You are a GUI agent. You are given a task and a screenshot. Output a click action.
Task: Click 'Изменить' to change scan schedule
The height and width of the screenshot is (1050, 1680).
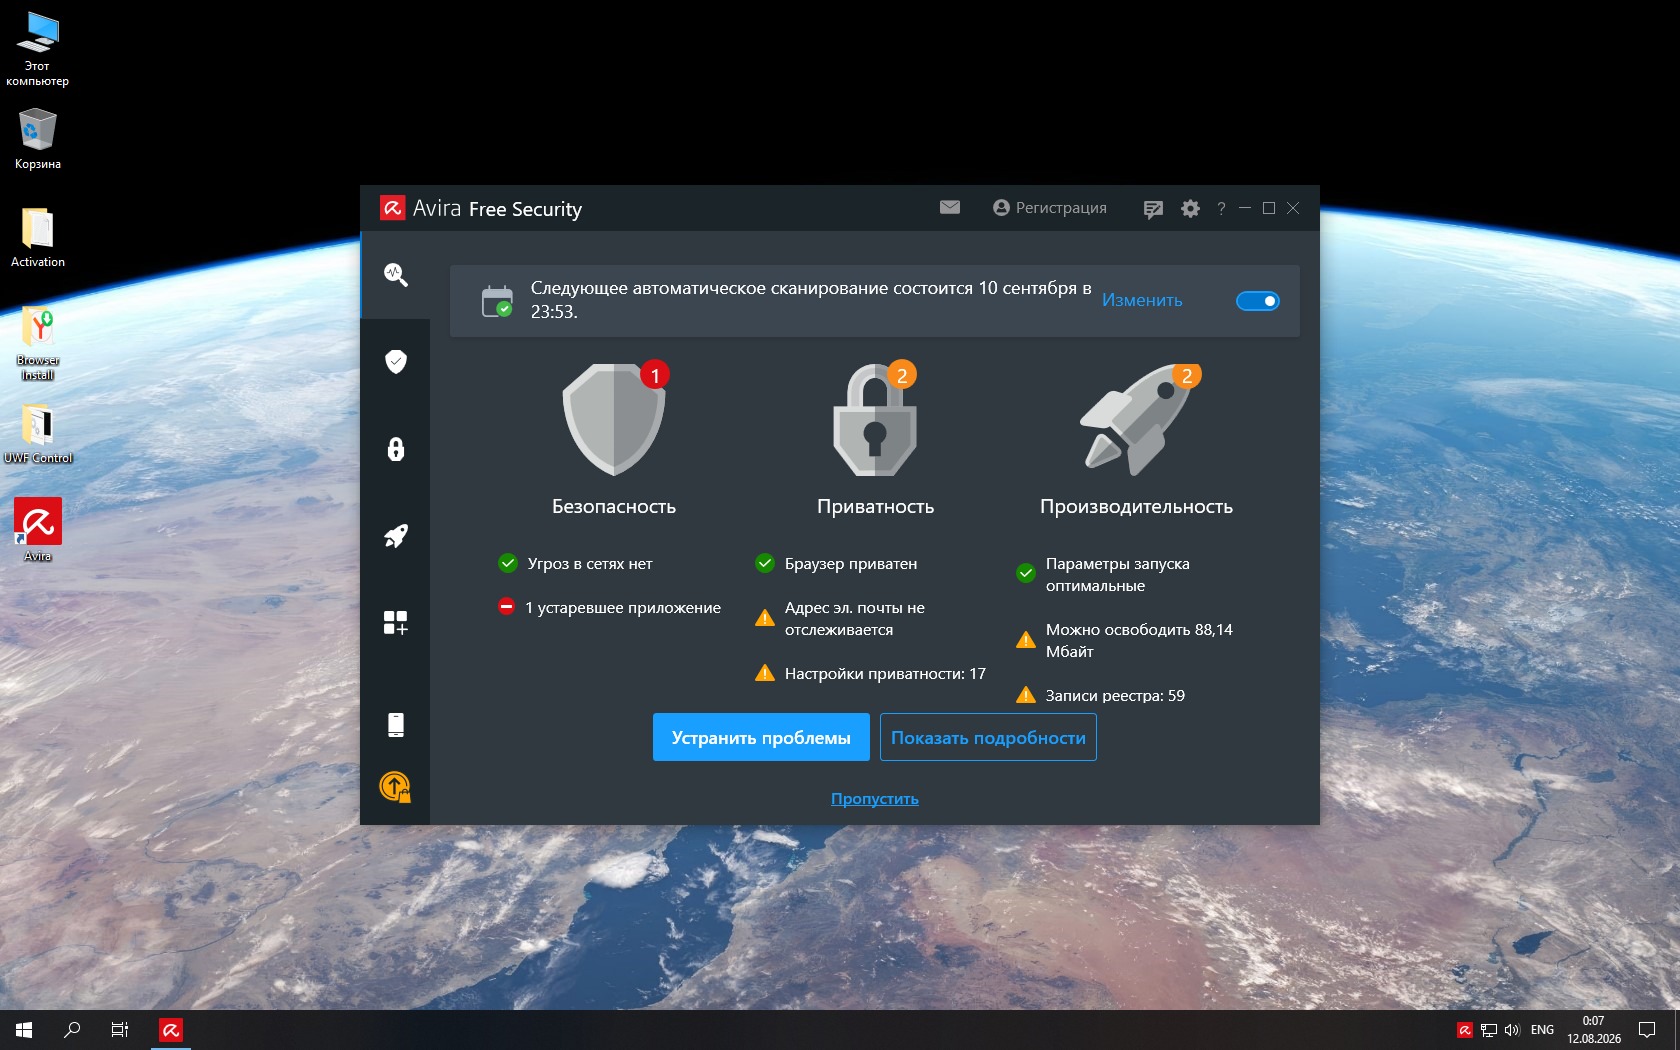coord(1142,300)
